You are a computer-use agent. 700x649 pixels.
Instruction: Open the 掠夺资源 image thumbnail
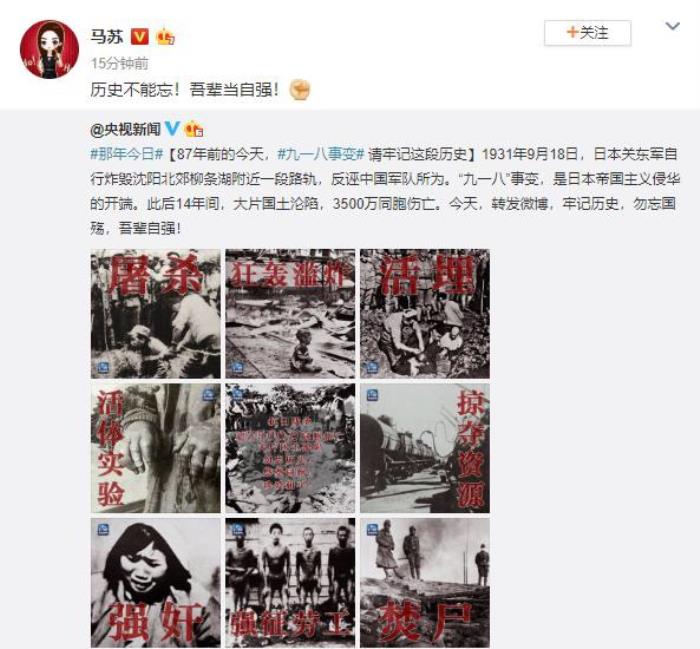pos(425,448)
